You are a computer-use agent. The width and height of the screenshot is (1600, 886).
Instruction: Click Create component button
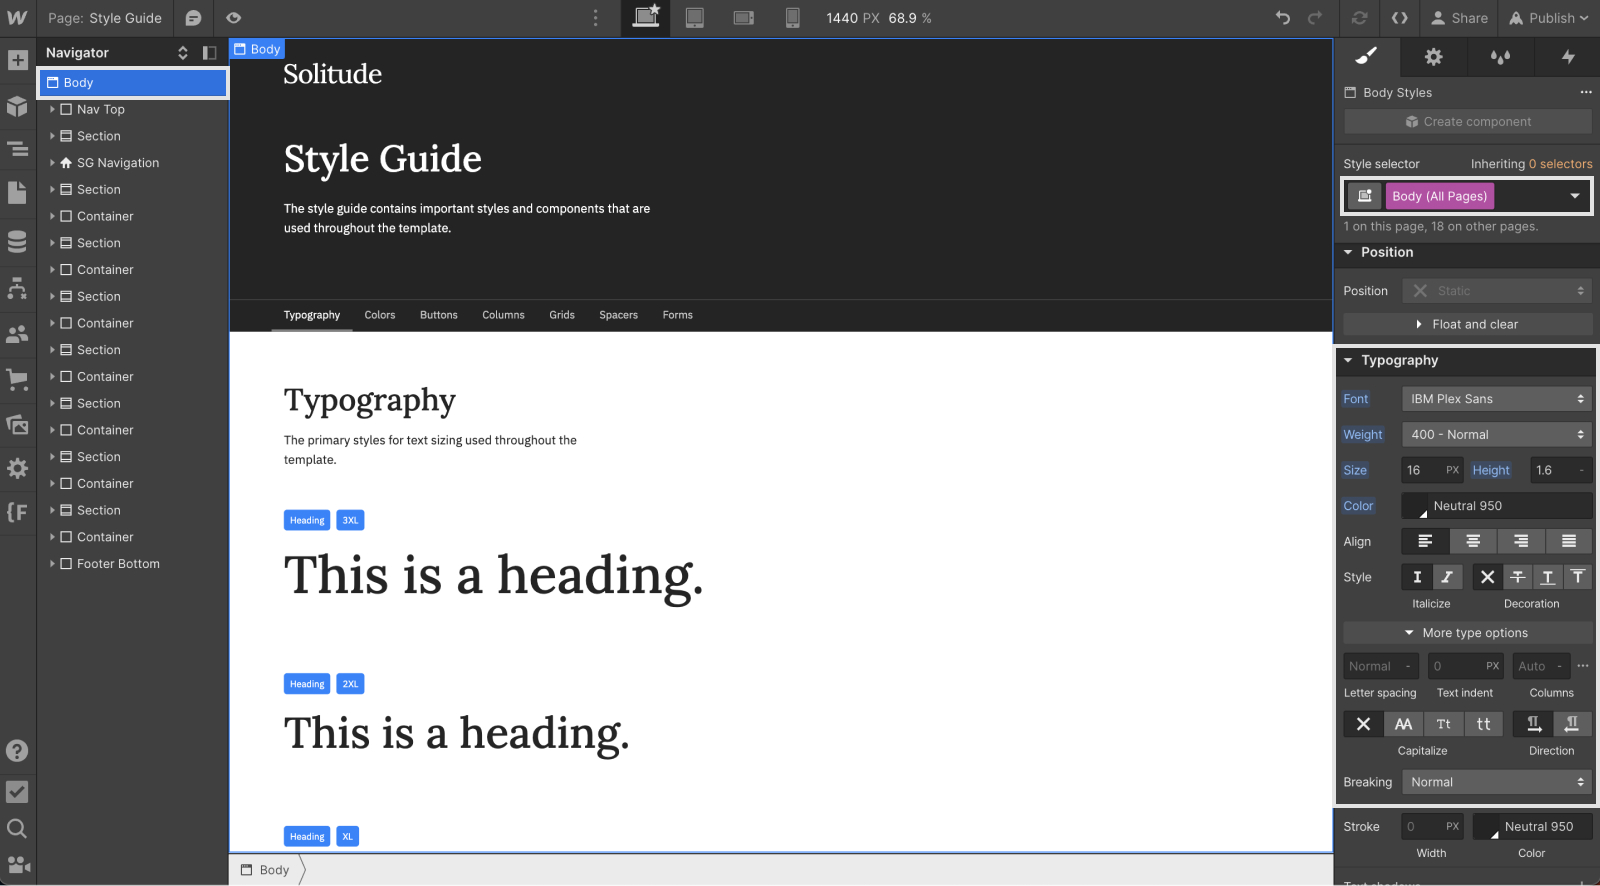[x=1467, y=122]
